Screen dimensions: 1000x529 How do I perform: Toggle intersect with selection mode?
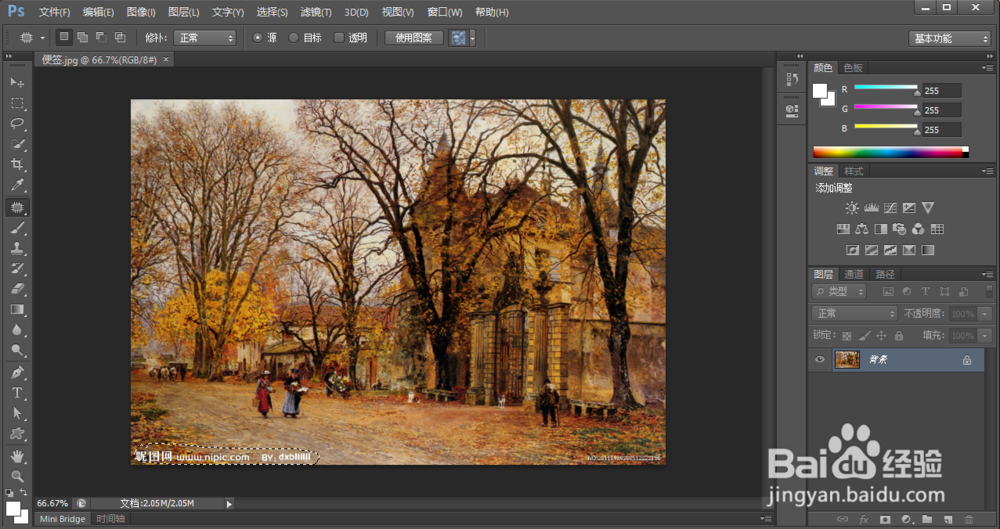pyautogui.click(x=120, y=37)
